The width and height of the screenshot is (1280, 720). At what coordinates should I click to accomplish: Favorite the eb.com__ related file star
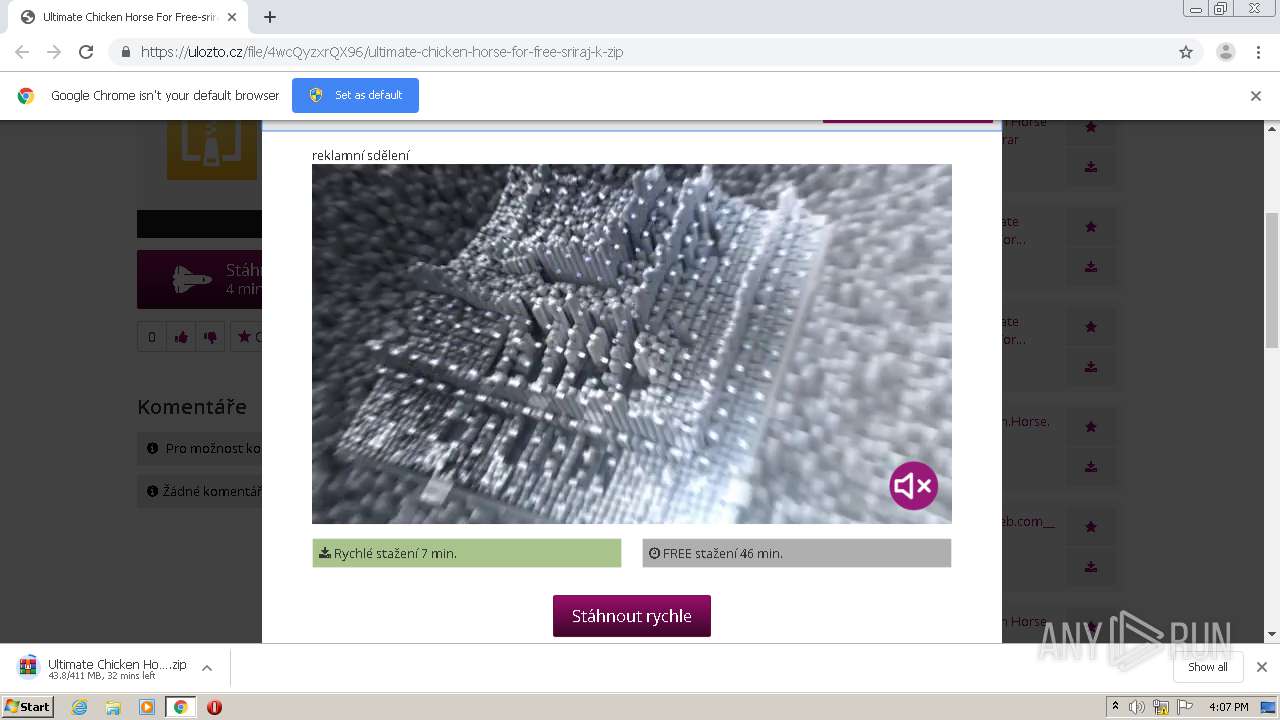click(1091, 527)
